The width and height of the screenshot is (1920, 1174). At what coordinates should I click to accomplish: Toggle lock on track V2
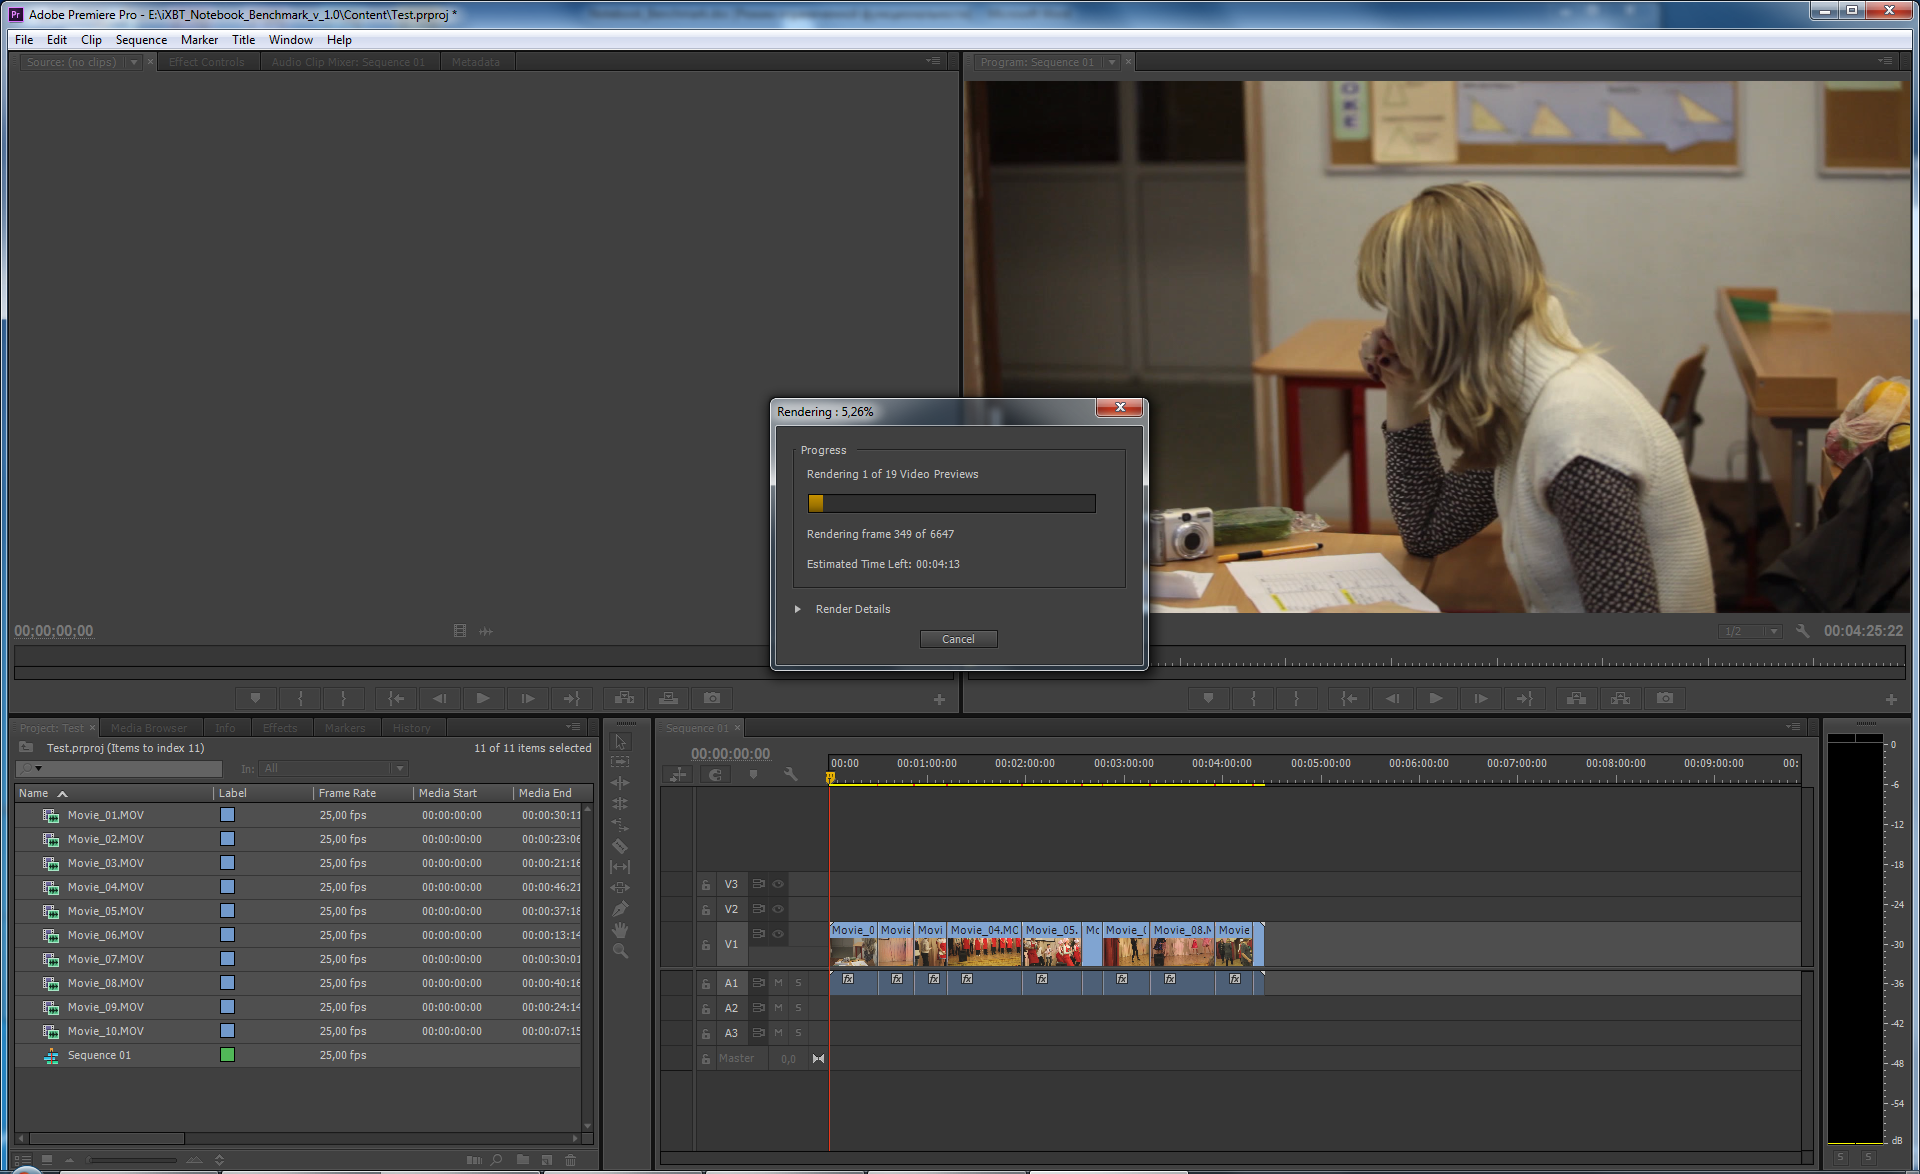click(x=706, y=910)
